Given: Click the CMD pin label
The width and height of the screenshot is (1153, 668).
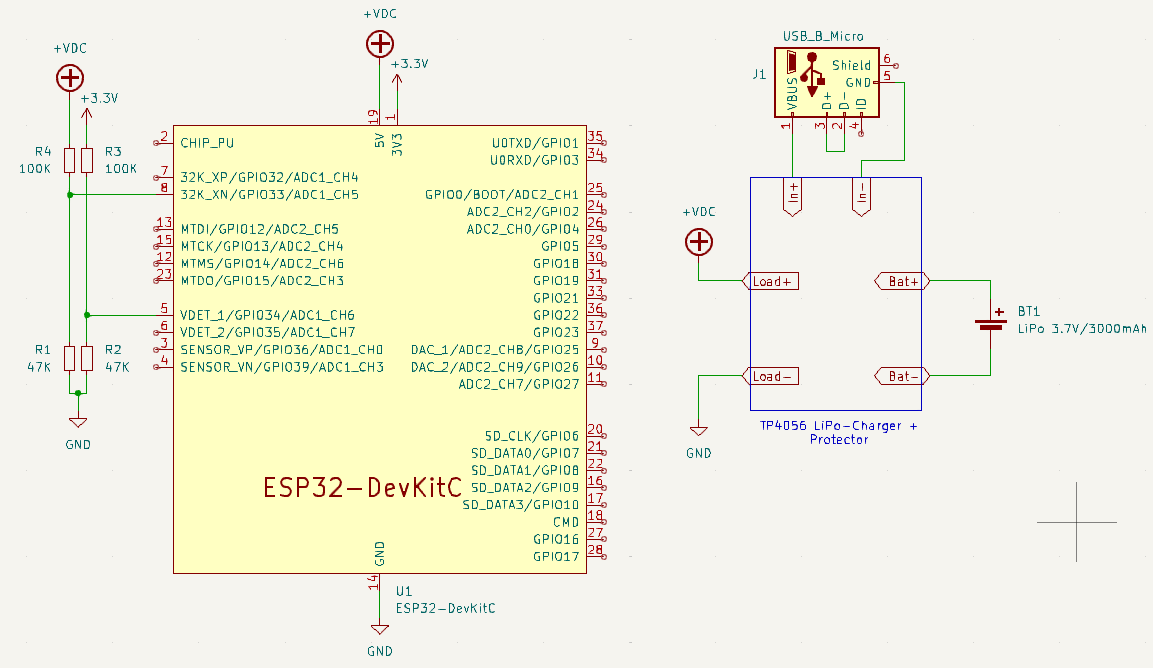Looking at the screenshot, I should point(566,522).
